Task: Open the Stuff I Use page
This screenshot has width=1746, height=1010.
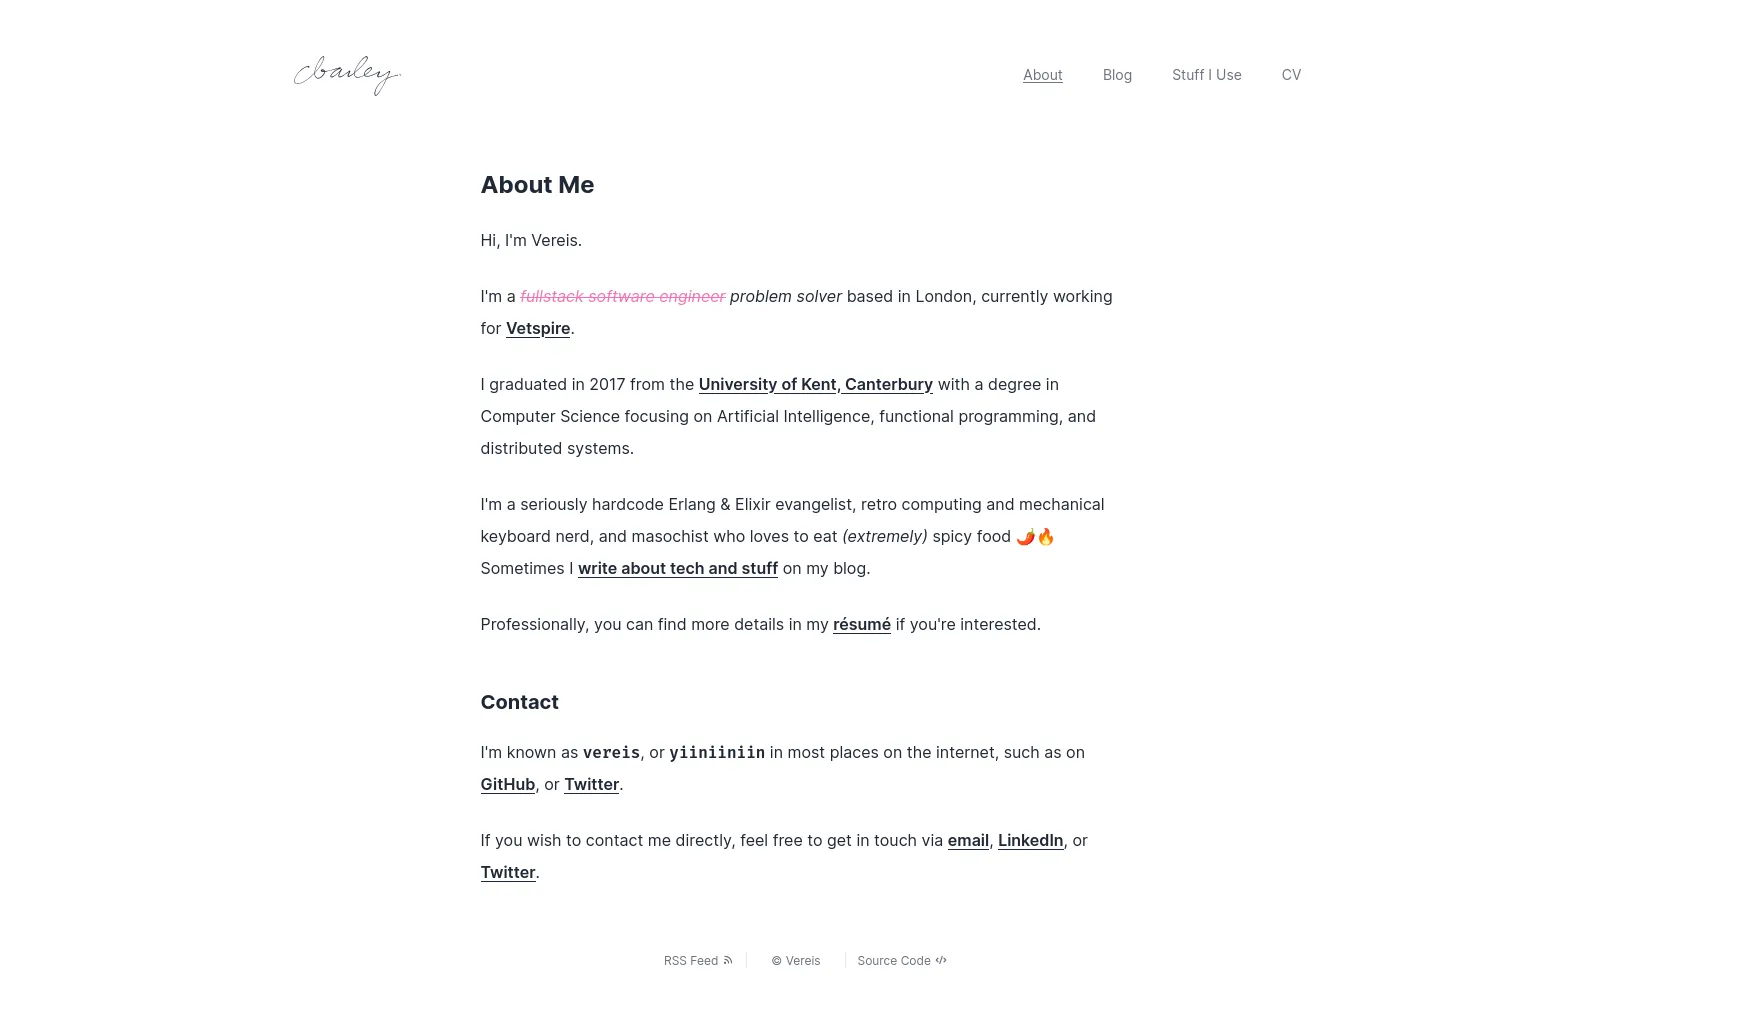Action: tap(1206, 75)
